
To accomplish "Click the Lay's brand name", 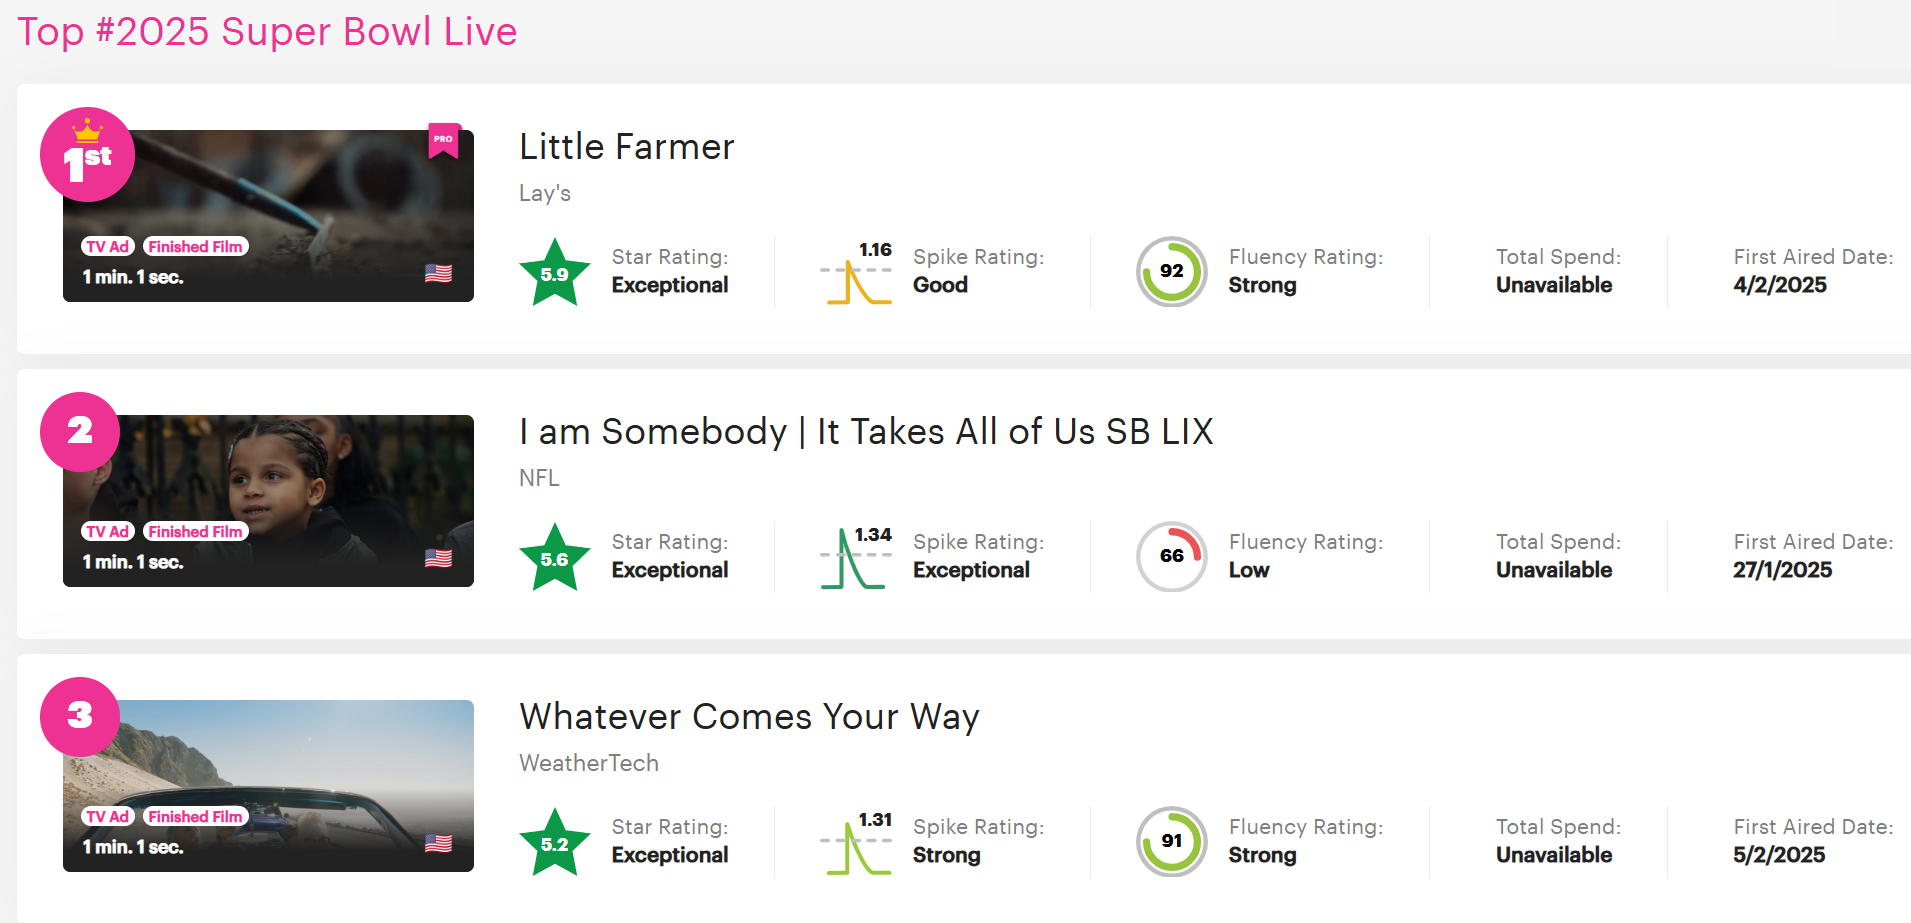I will pyautogui.click(x=545, y=193).
